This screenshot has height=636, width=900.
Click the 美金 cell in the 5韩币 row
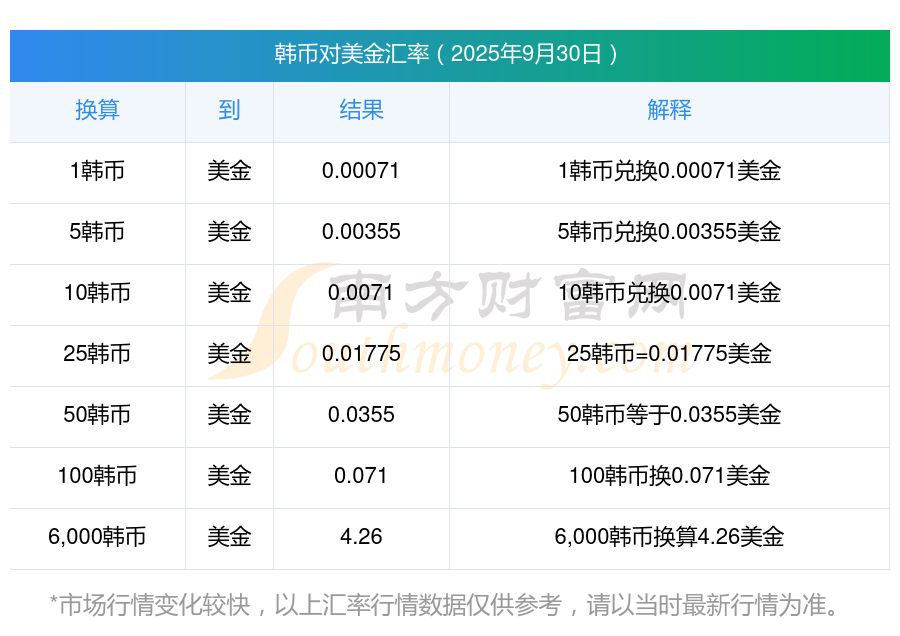point(229,232)
